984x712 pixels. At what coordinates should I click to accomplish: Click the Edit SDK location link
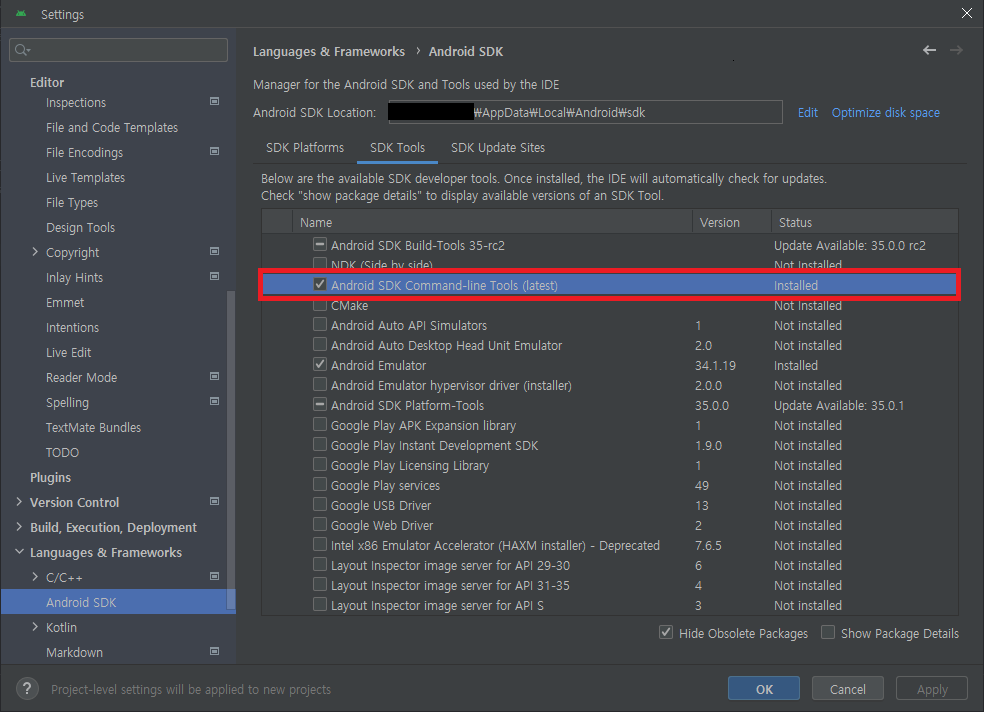[x=808, y=112]
